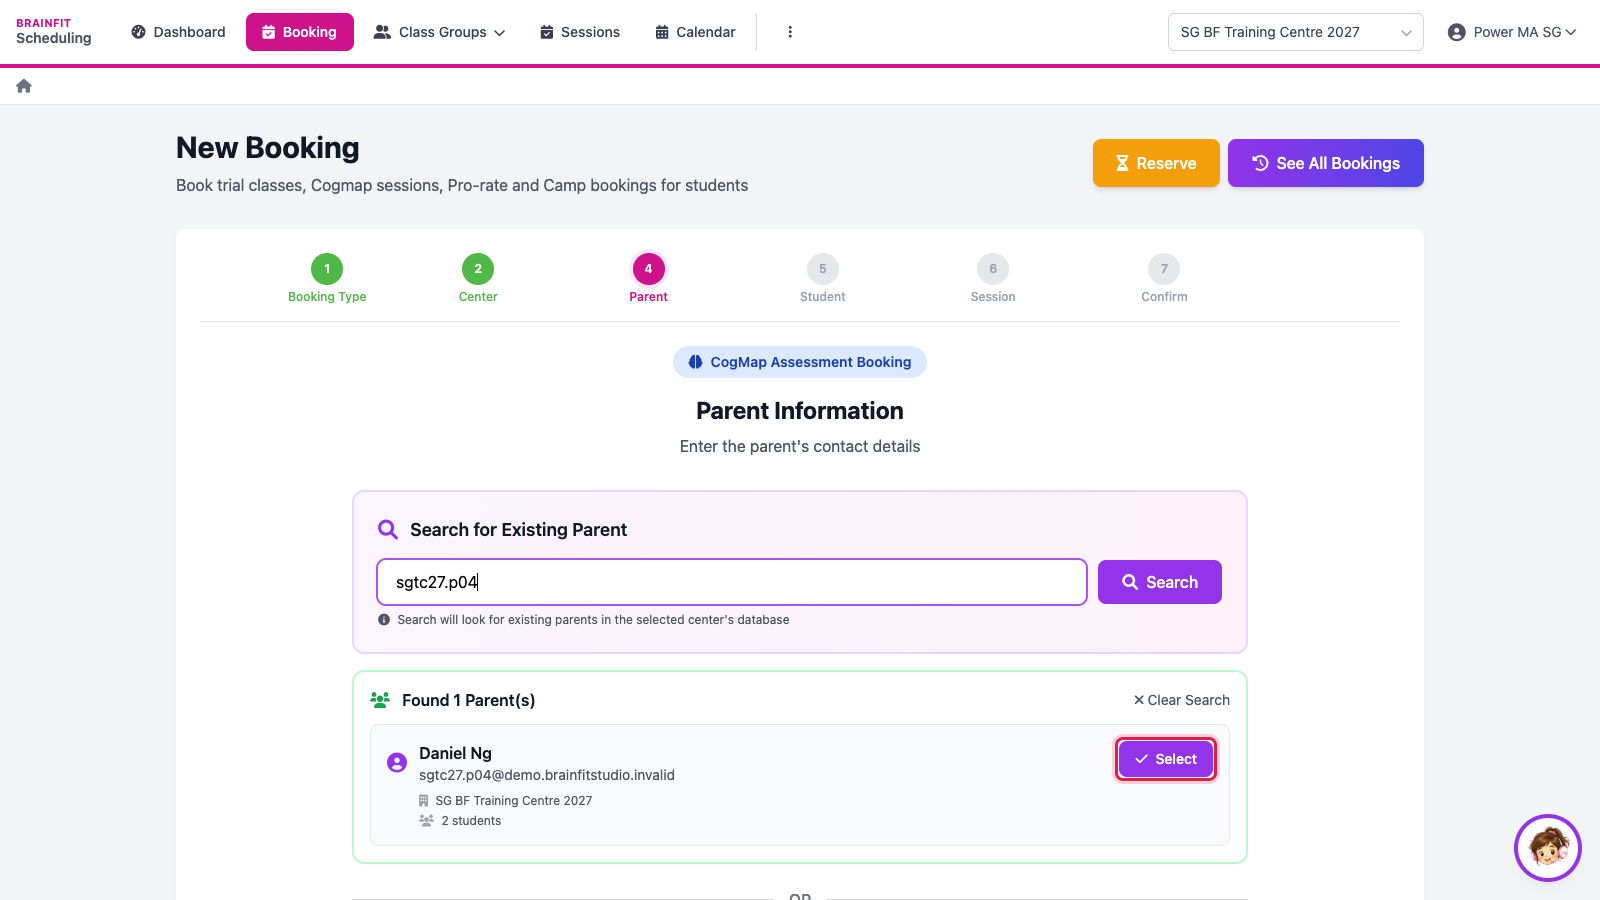The width and height of the screenshot is (1600, 900).
Task: Click the Daniel Ng name text
Action: tap(455, 753)
